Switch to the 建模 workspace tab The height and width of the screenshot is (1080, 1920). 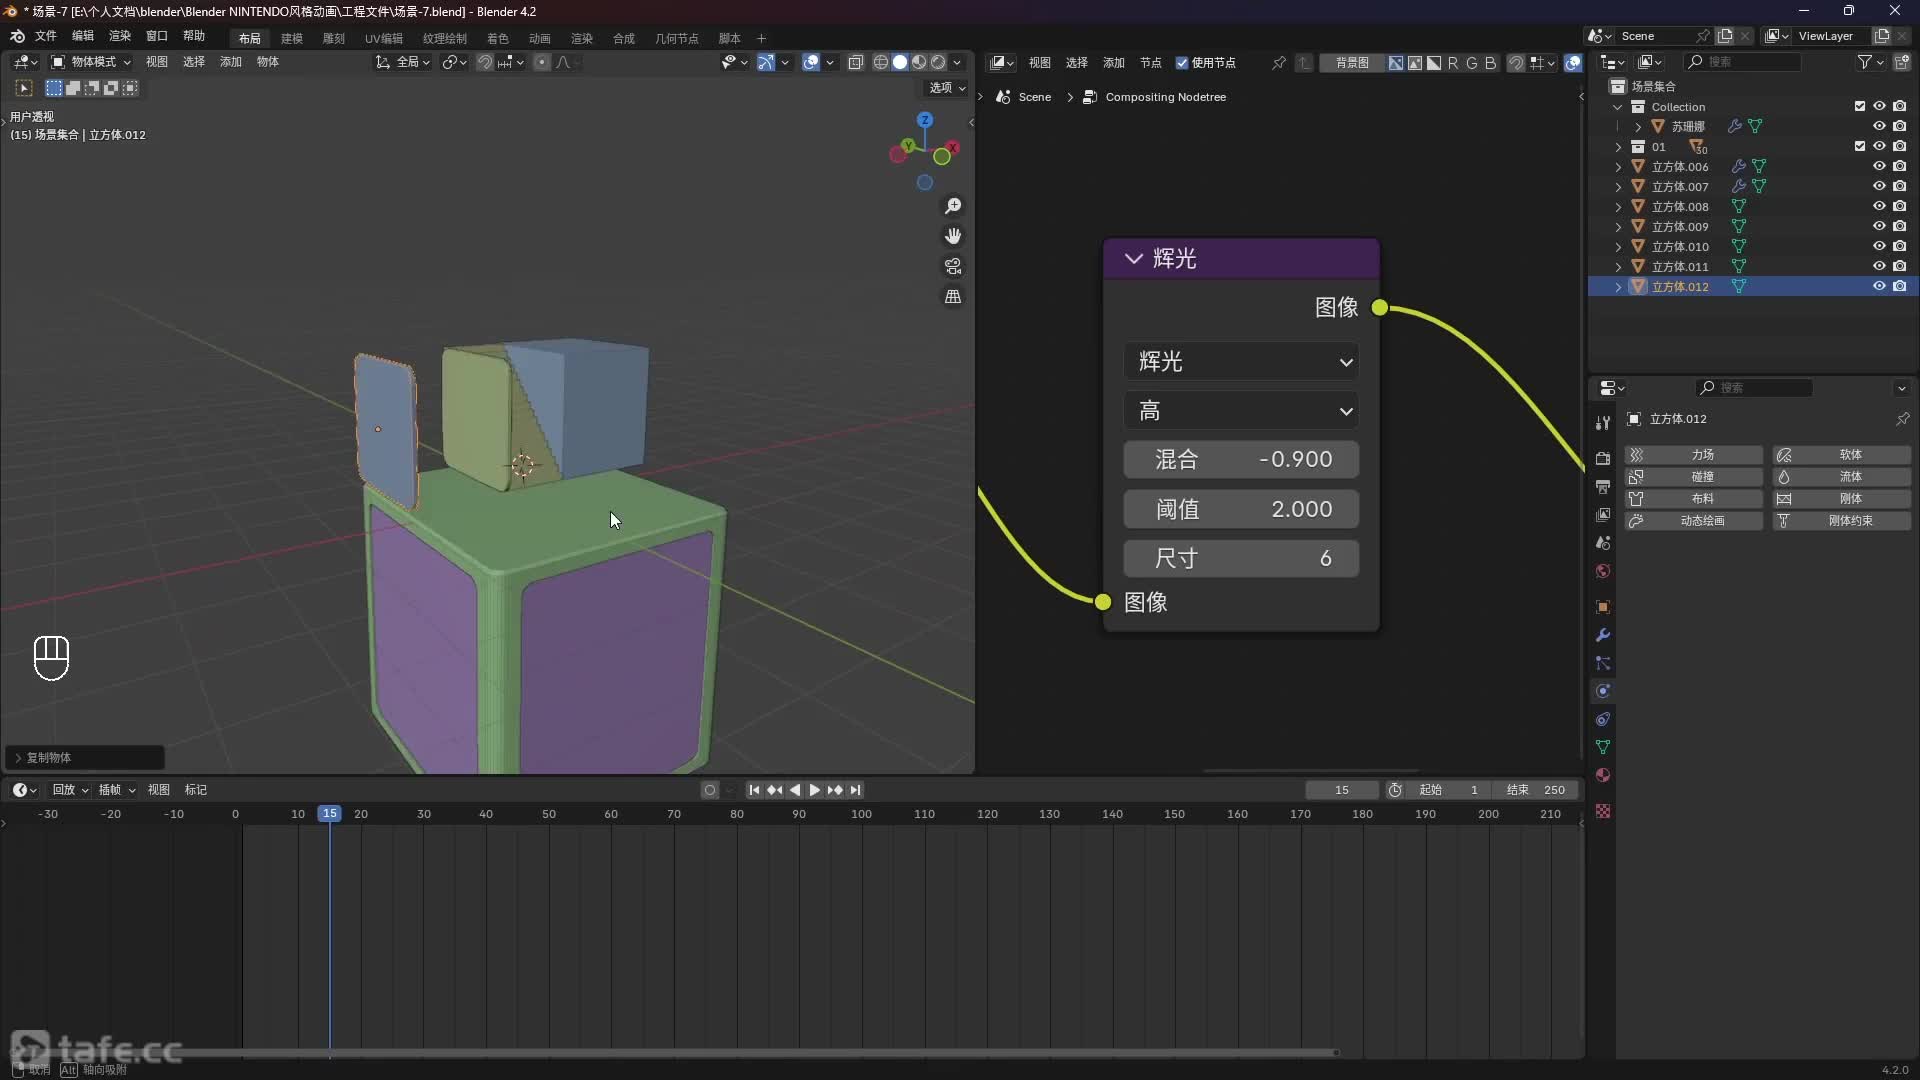coord(292,38)
